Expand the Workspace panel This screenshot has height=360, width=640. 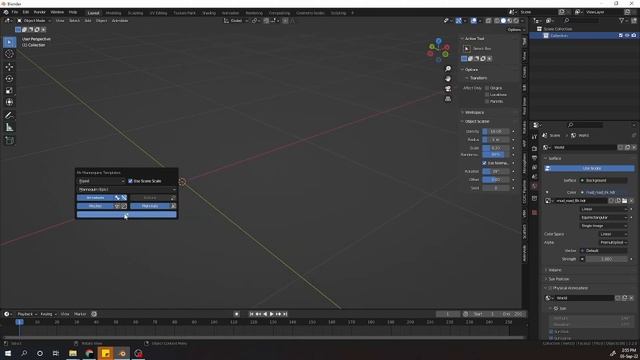click(474, 112)
